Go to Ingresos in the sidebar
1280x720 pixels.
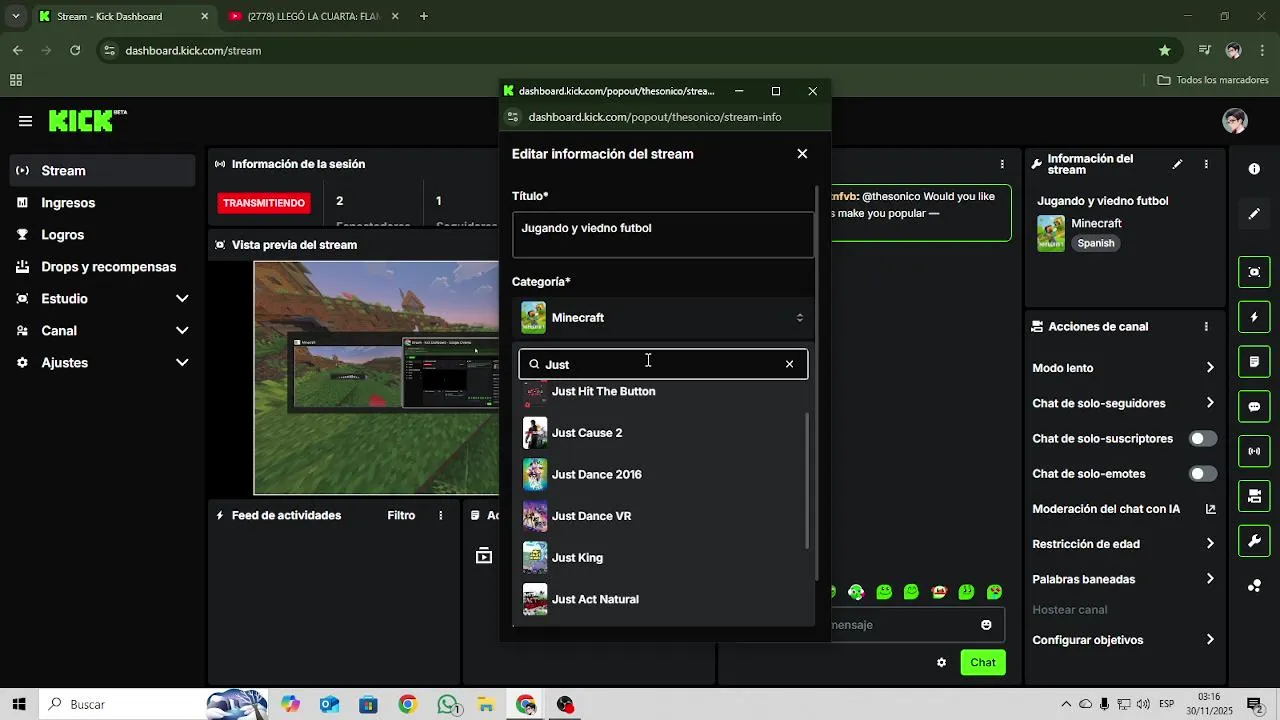click(x=102, y=203)
